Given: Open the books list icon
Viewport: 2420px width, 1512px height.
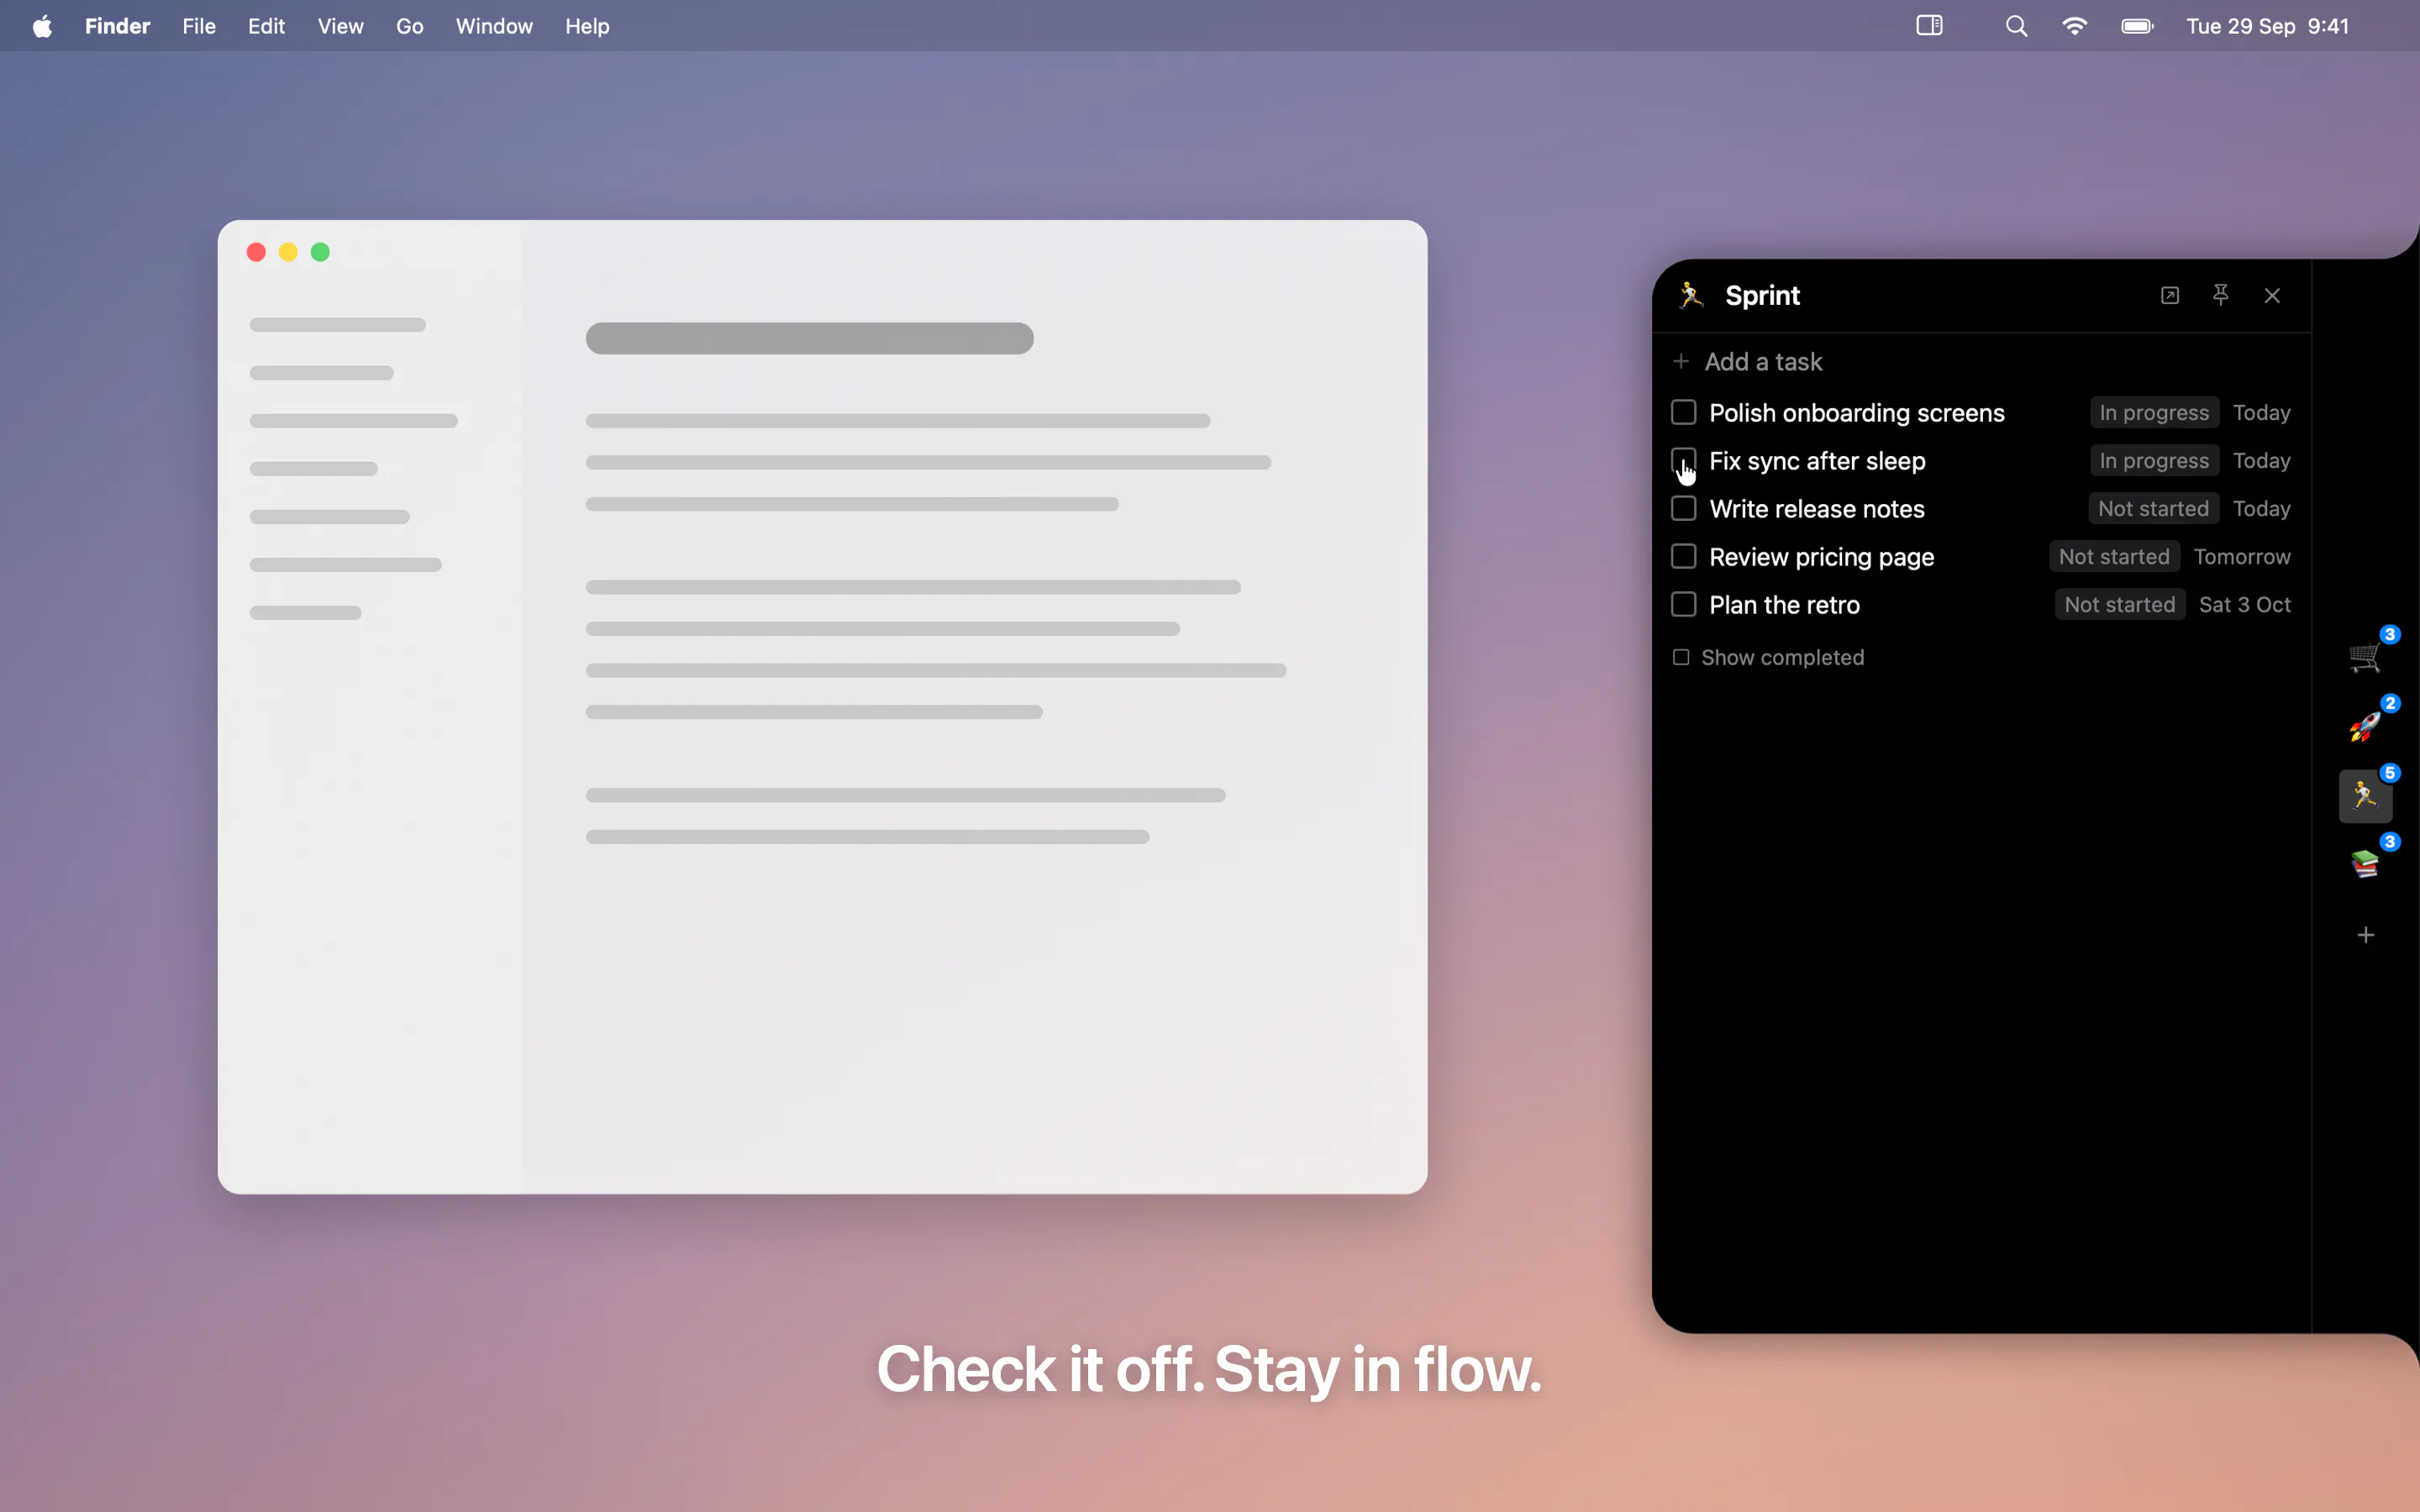Looking at the screenshot, I should pos(2365,864).
